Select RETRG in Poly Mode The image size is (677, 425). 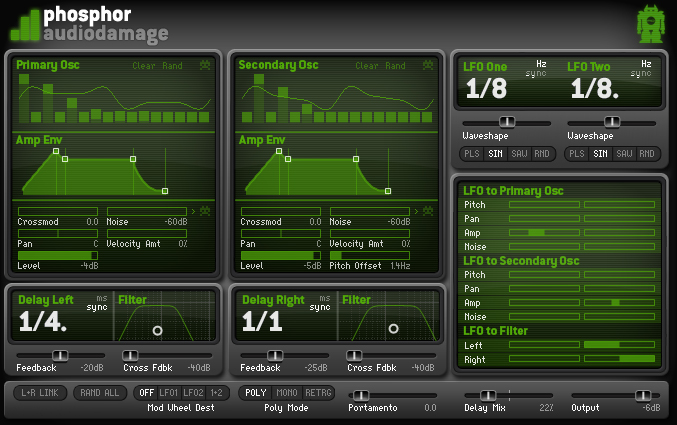(x=318, y=393)
